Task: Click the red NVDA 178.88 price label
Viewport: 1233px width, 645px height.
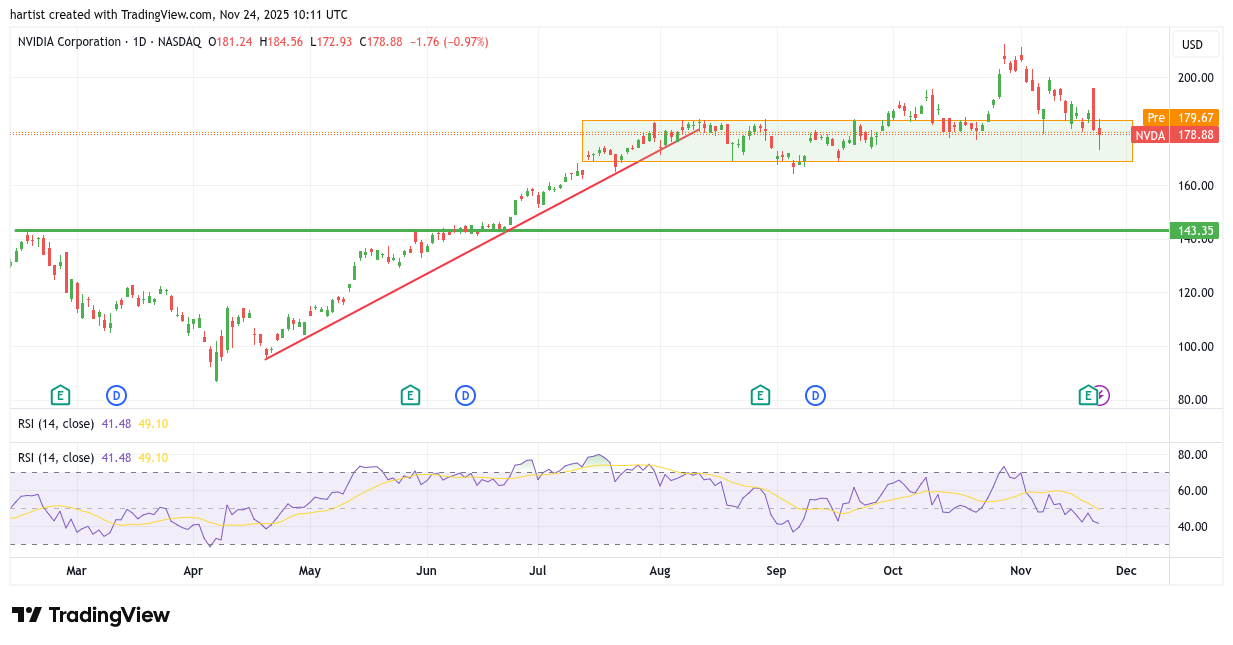Action: 1181,135
